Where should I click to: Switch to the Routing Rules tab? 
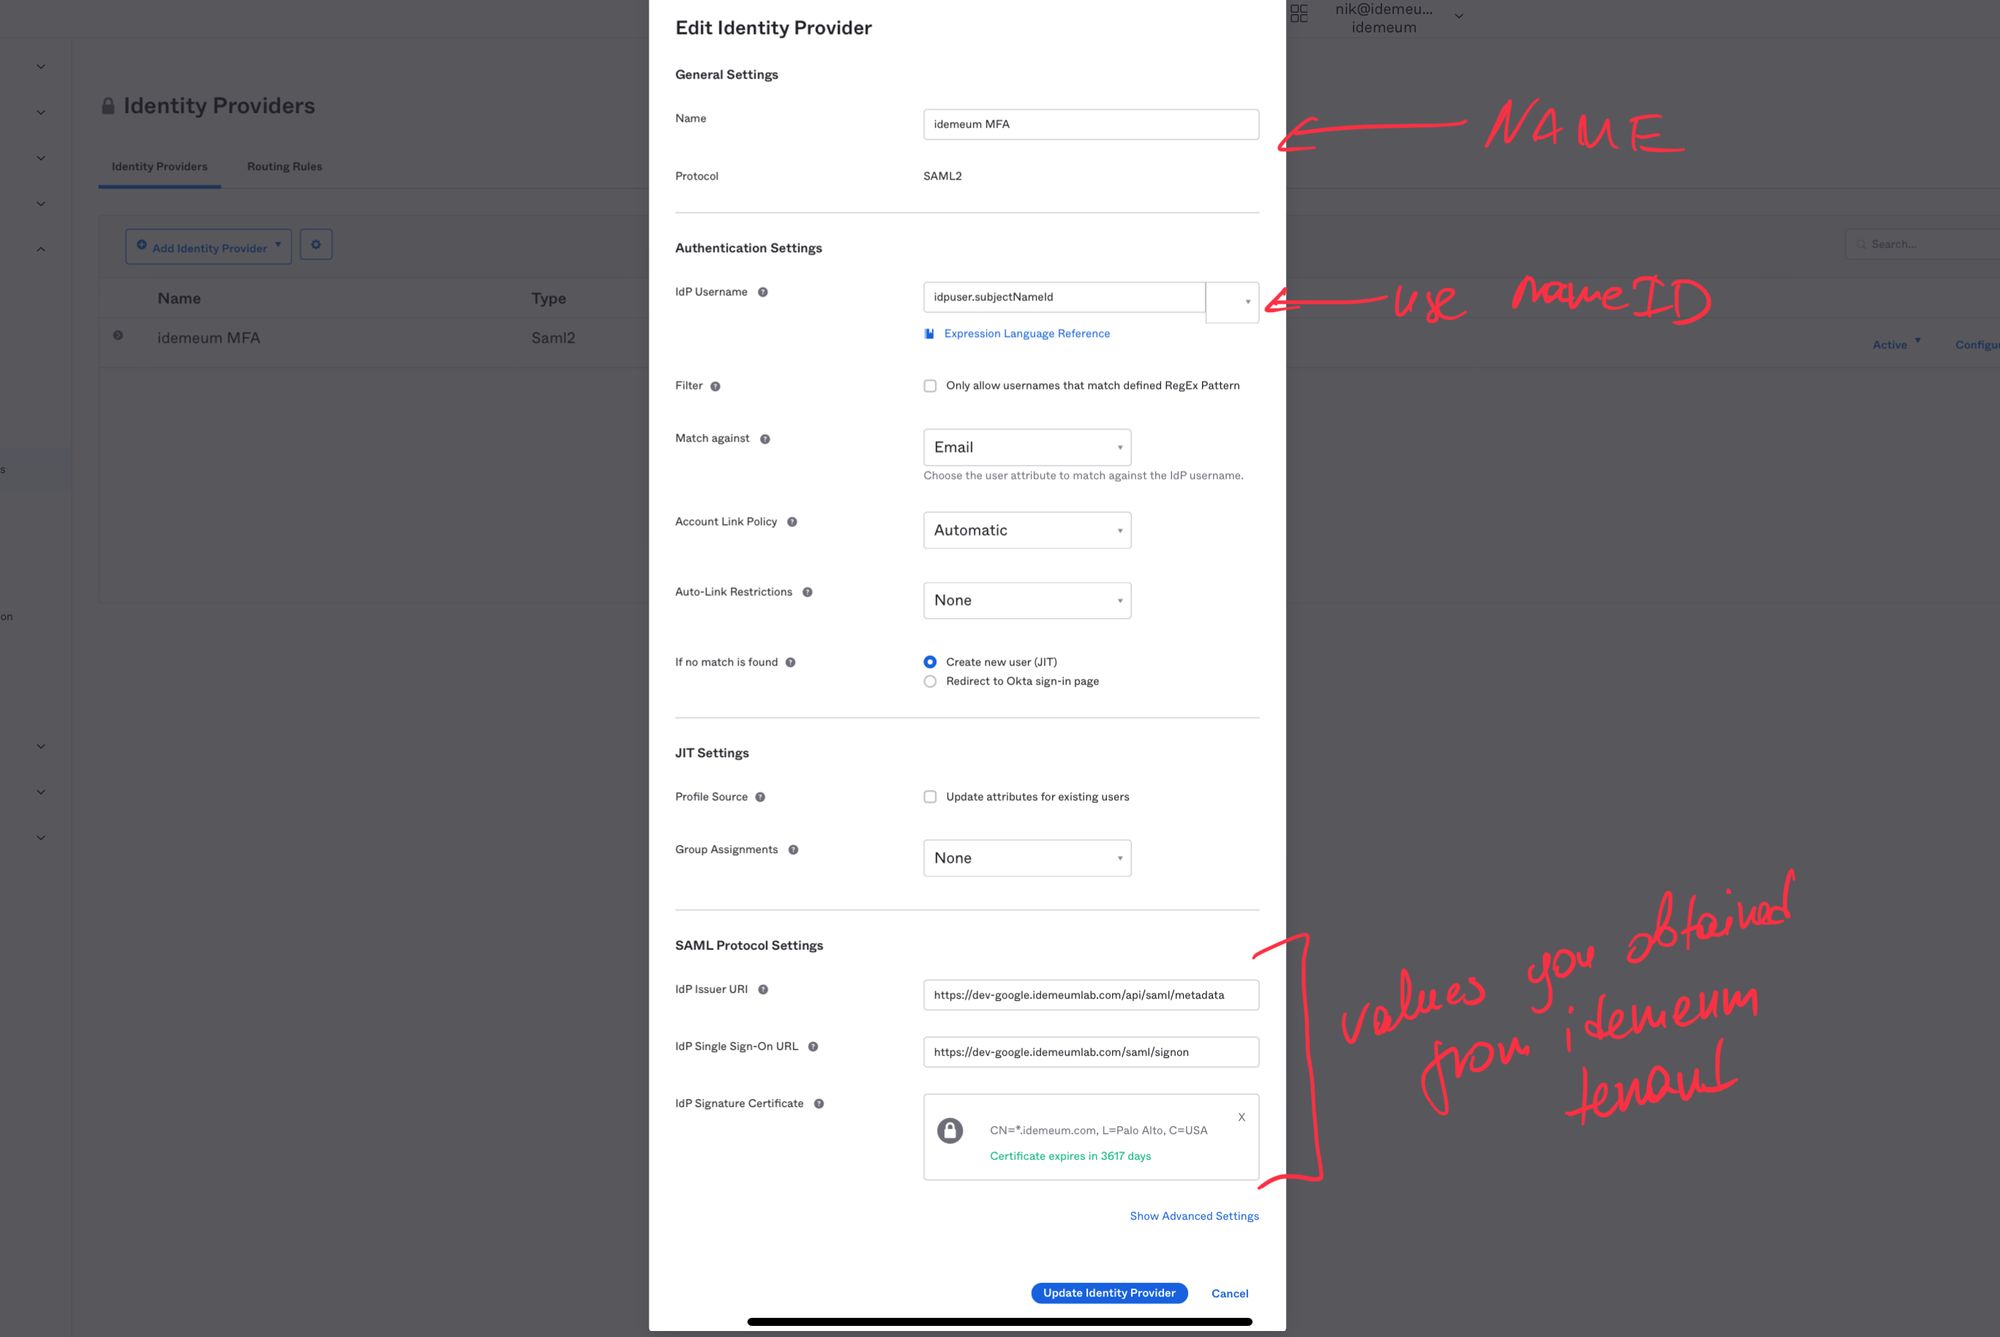pos(285,167)
